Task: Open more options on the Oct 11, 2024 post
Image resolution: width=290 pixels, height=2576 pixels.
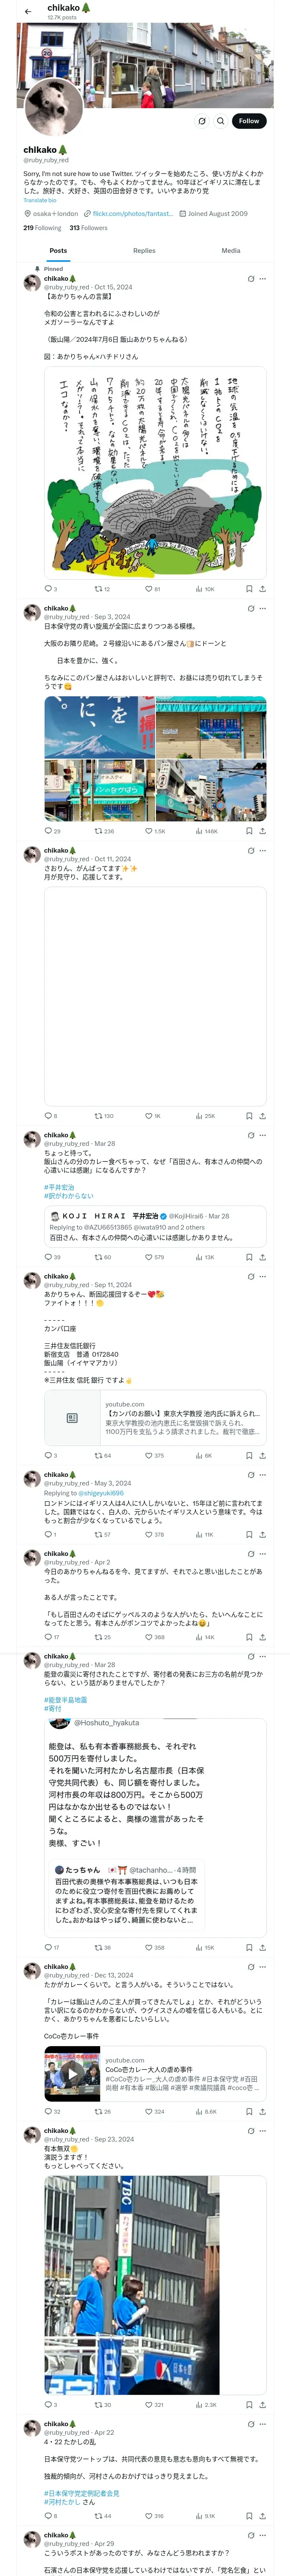Action: coord(263,851)
